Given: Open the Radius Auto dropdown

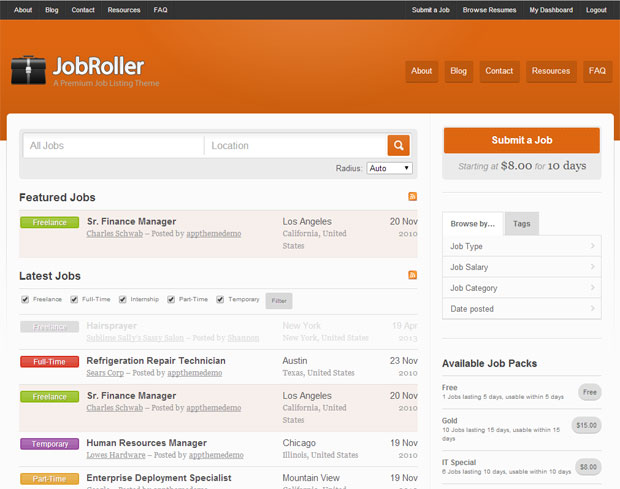Looking at the screenshot, I should 389,168.
